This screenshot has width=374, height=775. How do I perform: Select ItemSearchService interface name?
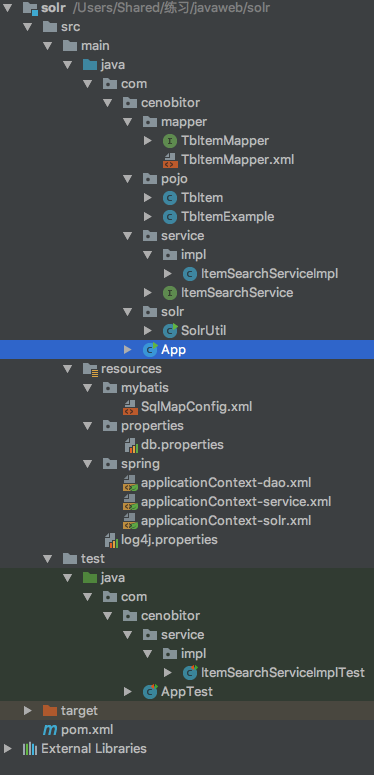click(x=237, y=293)
